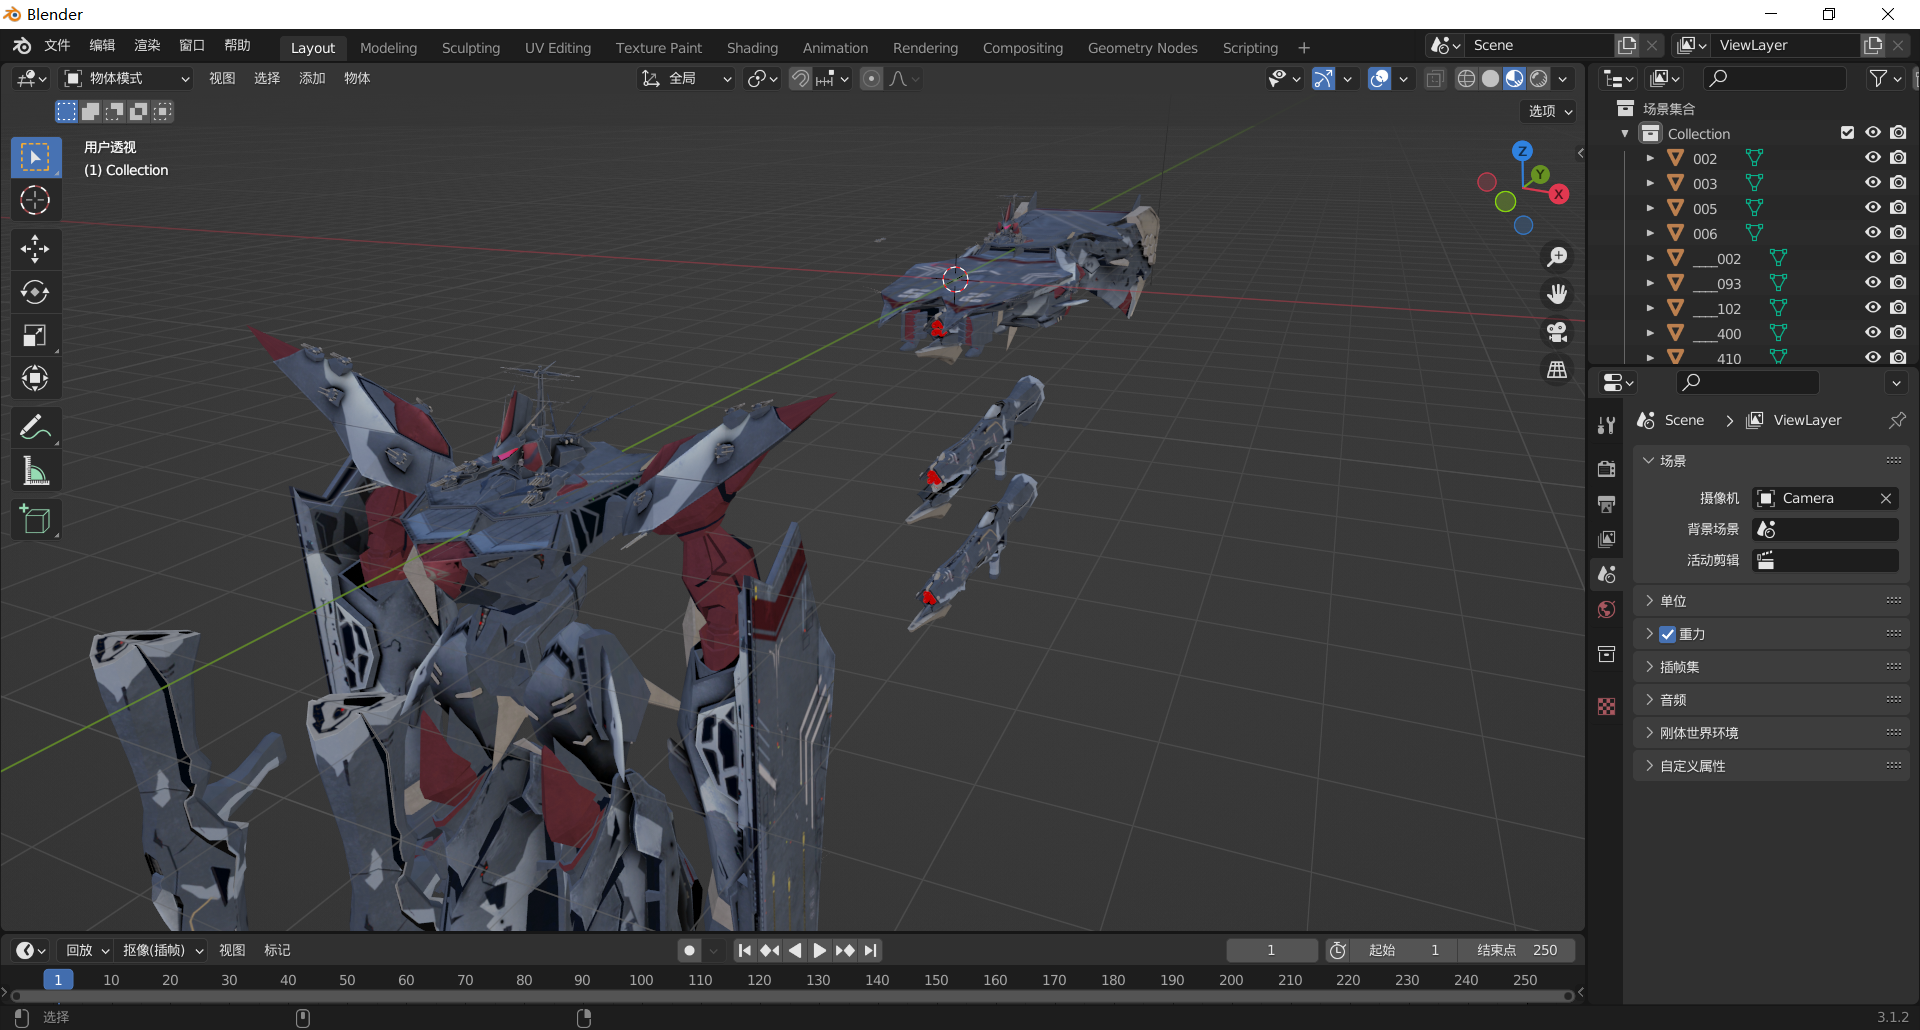Open the 选项 options dropdown

(1550, 111)
